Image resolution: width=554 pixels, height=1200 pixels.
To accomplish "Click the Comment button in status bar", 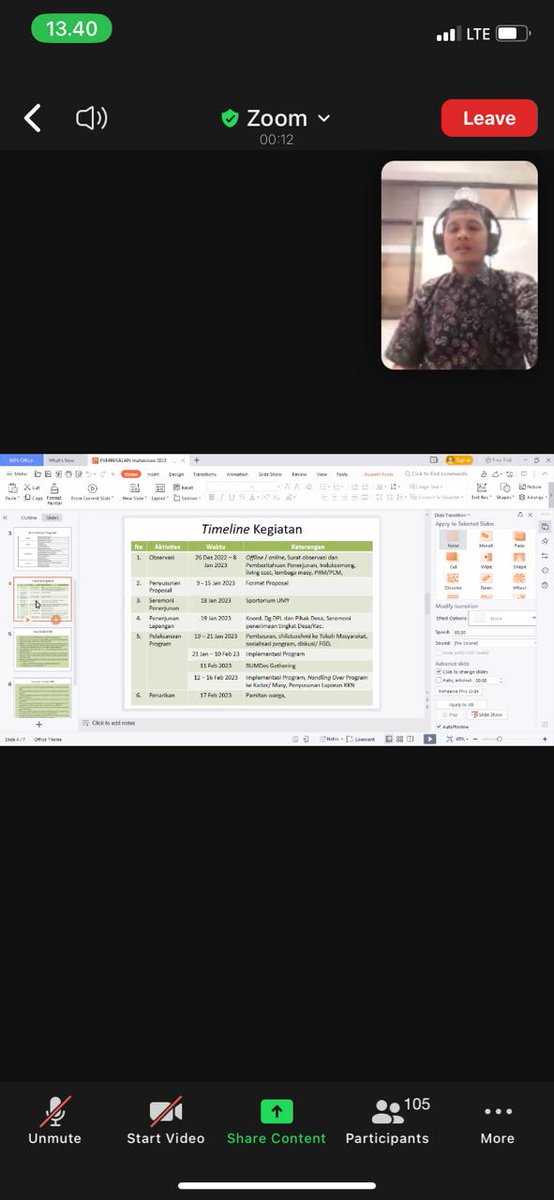I will 362,739.
